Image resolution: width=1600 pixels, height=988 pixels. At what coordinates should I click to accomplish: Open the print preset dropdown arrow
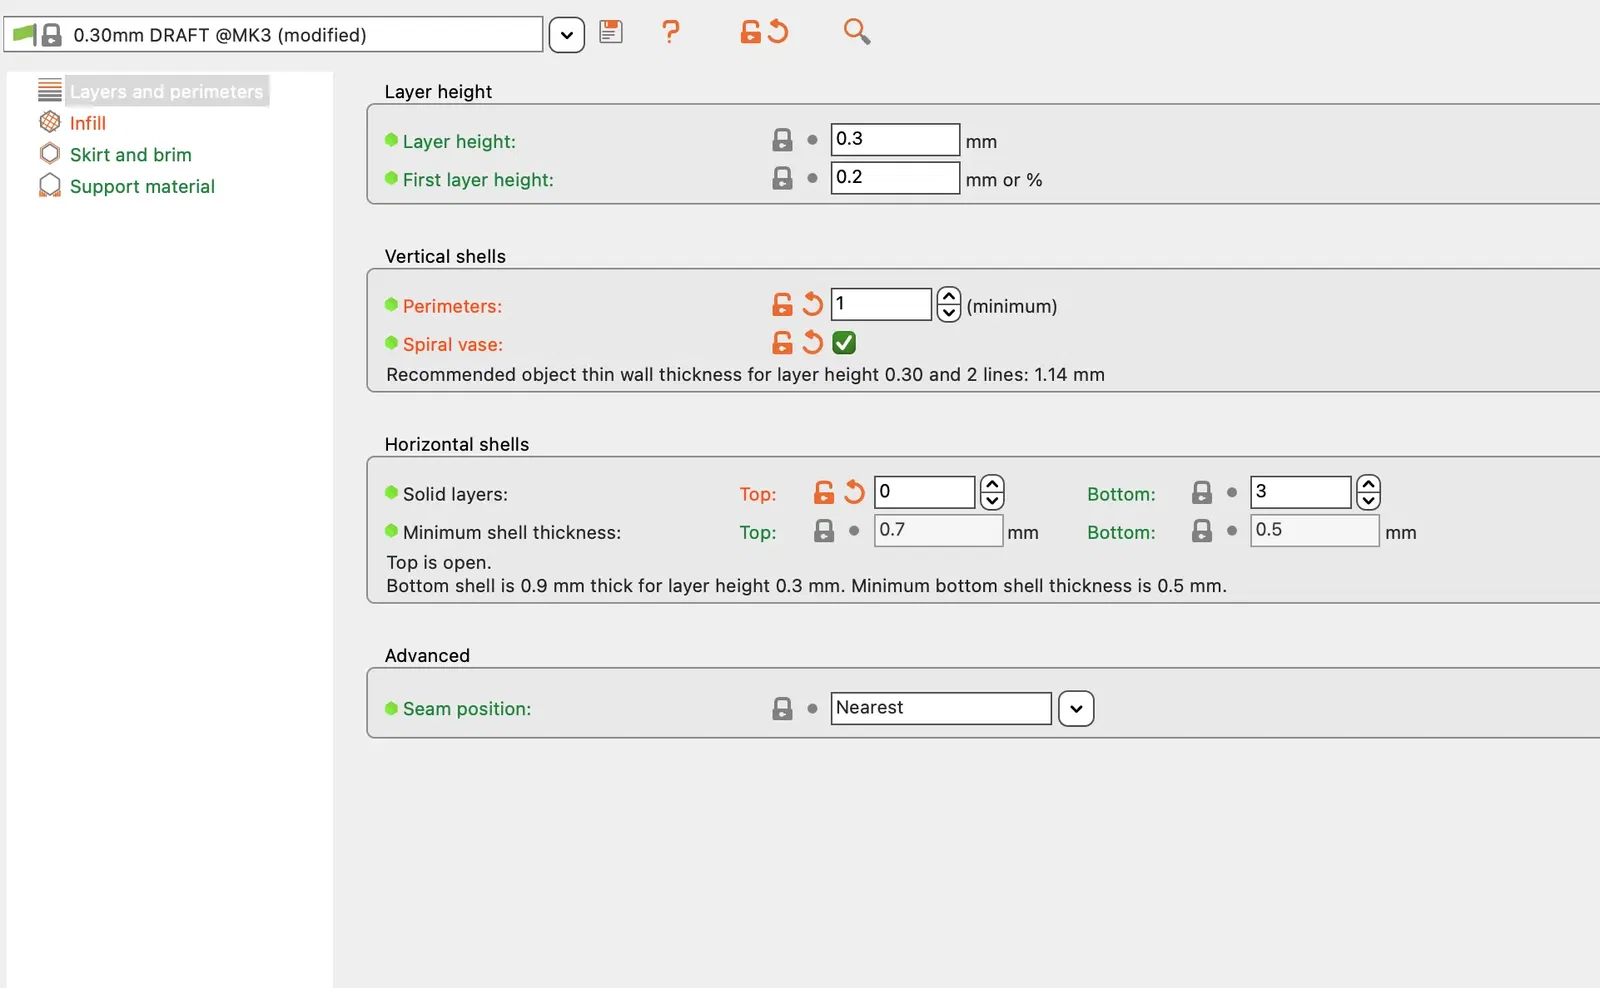566,35
